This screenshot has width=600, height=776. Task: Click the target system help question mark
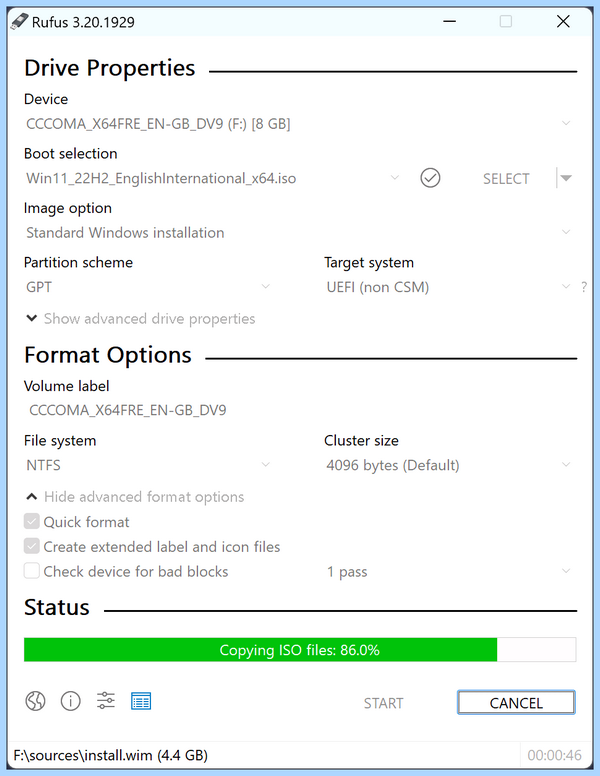tap(584, 287)
